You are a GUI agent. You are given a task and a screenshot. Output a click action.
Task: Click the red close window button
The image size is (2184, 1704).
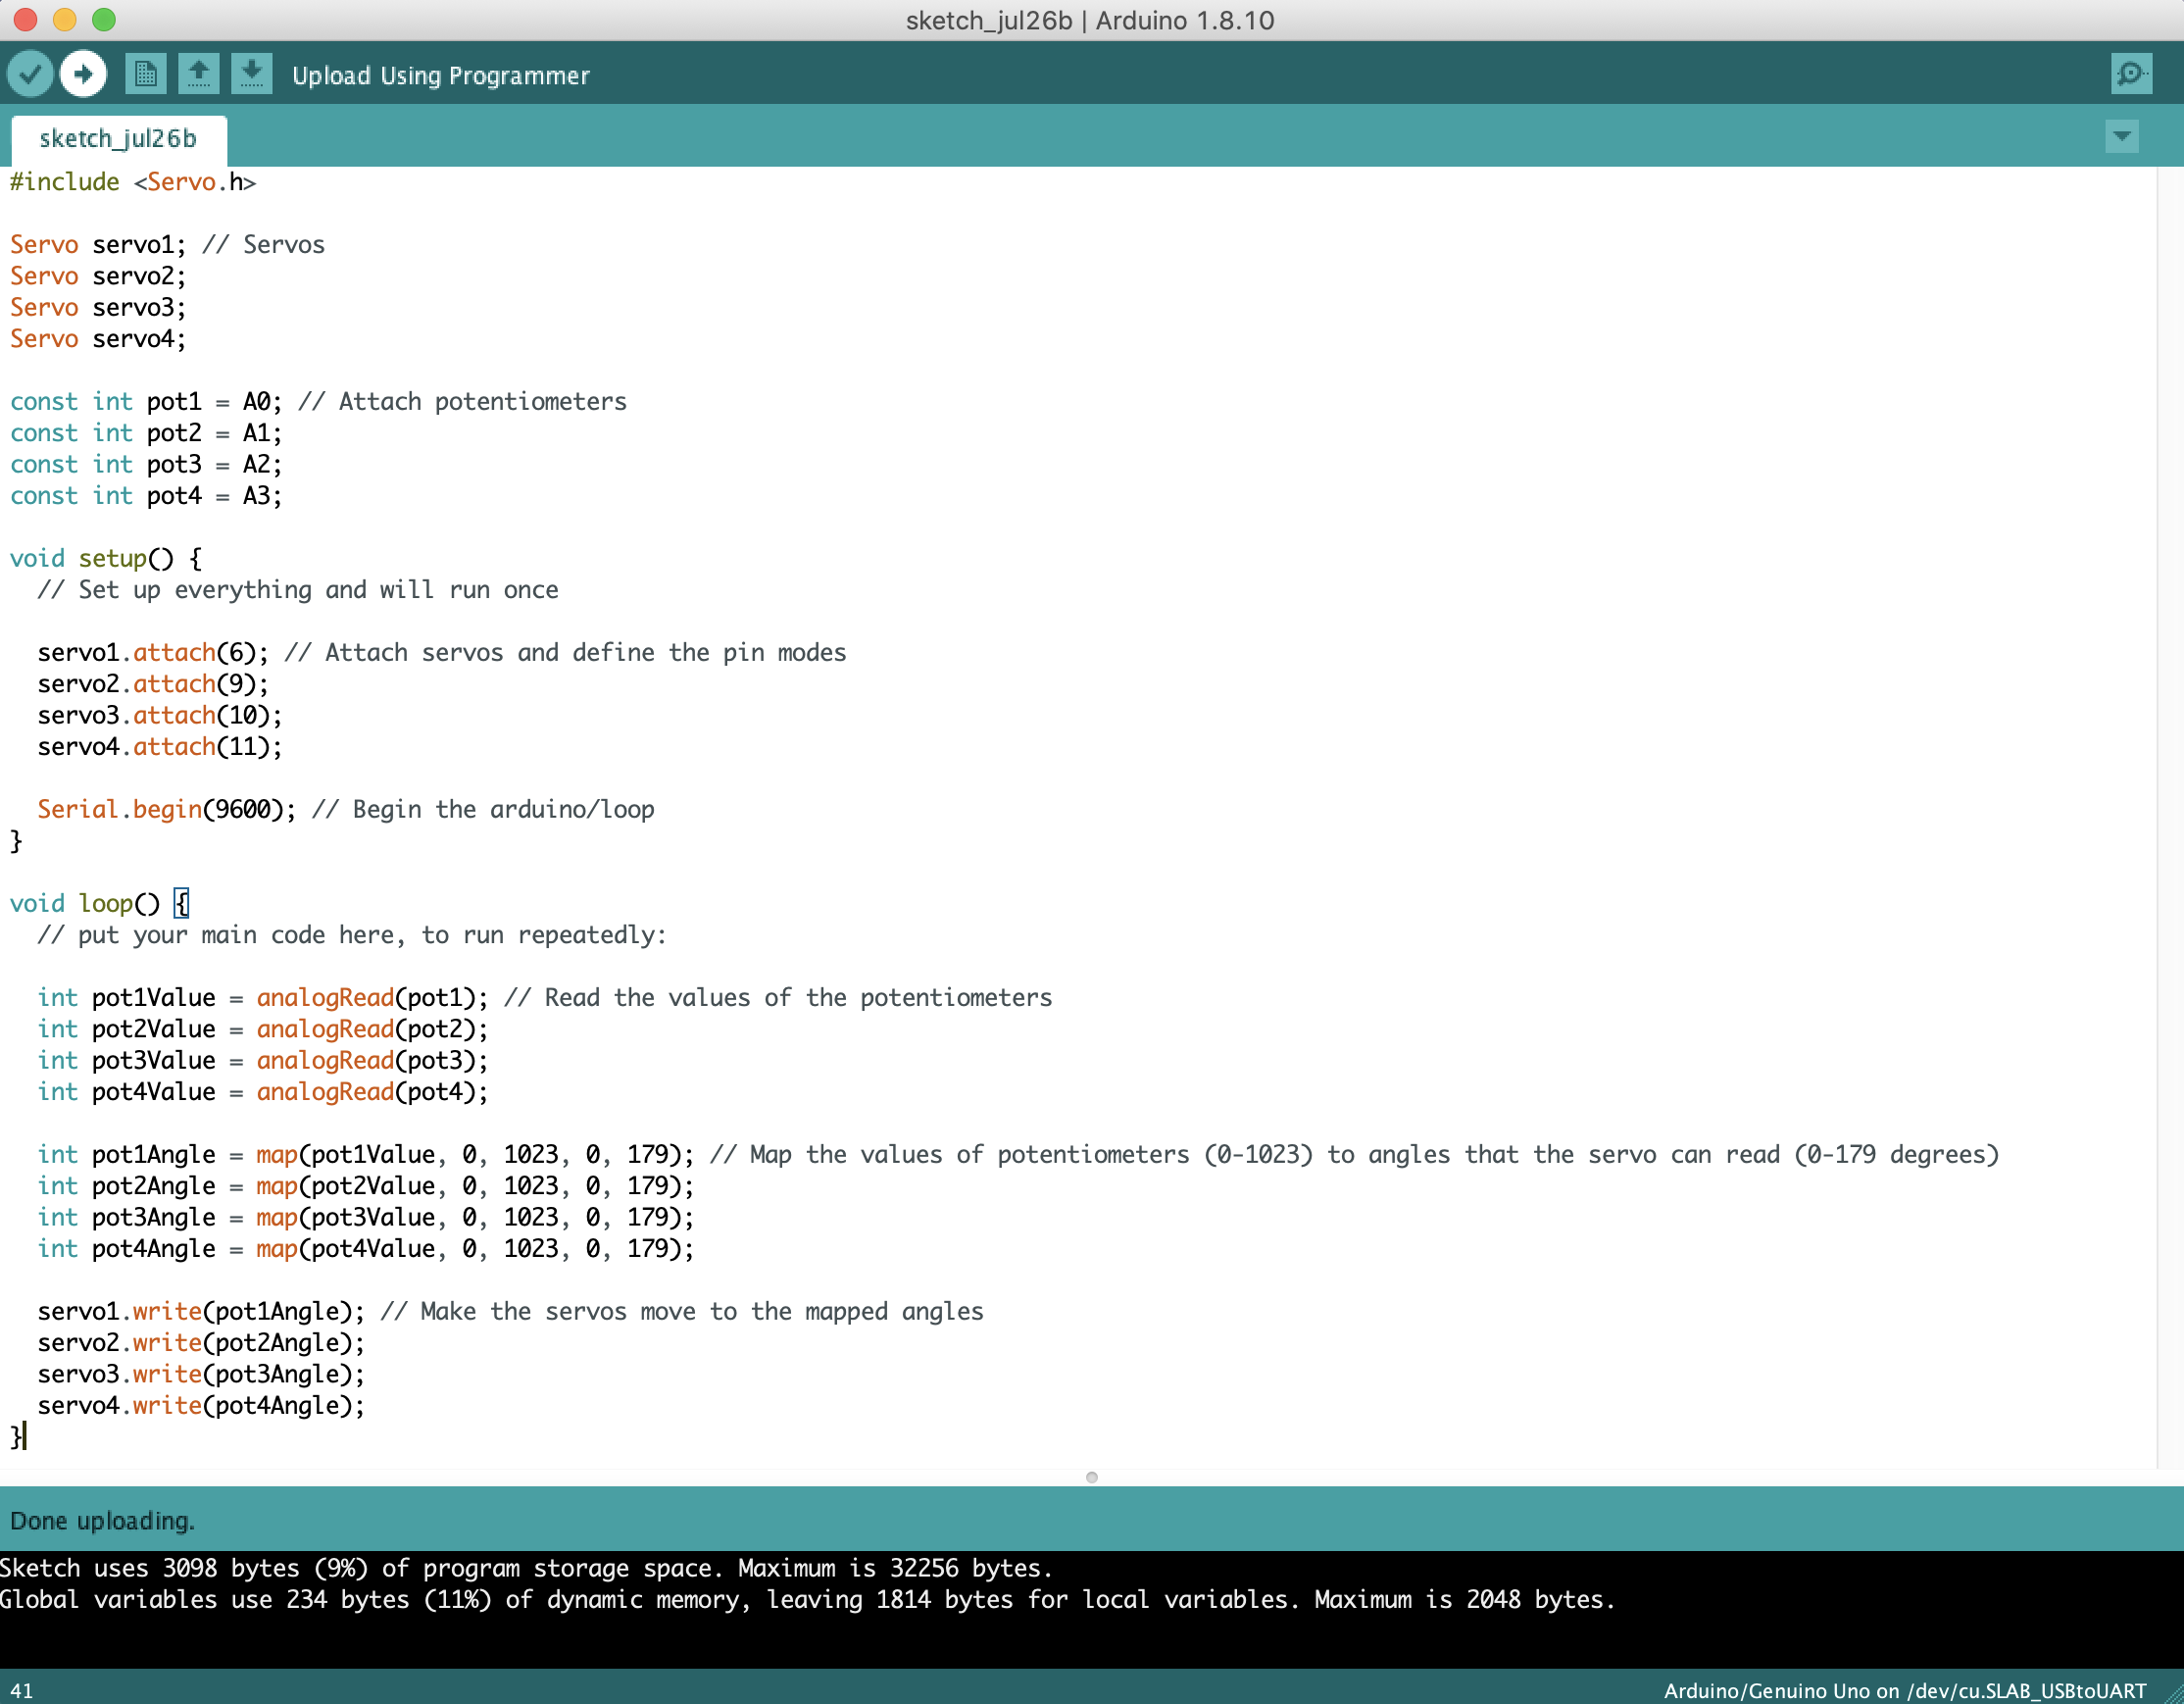26,19
